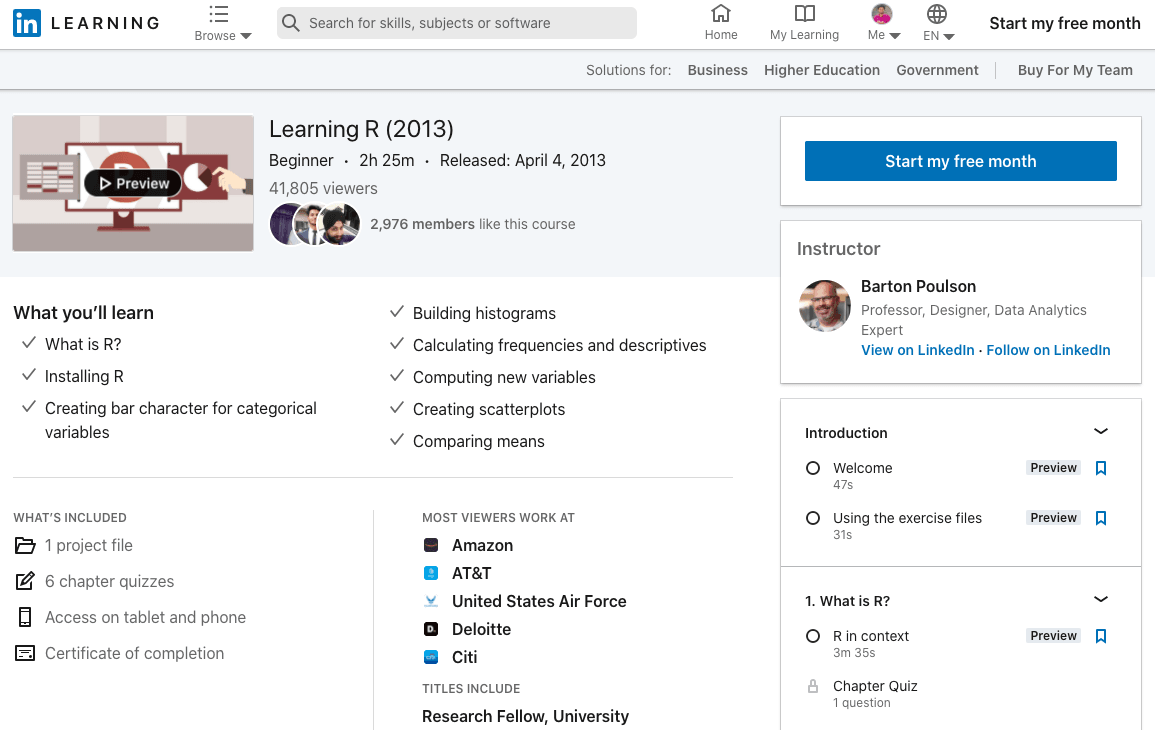Screen dimensions: 1155x730
Task: Click the blue Start my free month button
Action: click(961, 161)
